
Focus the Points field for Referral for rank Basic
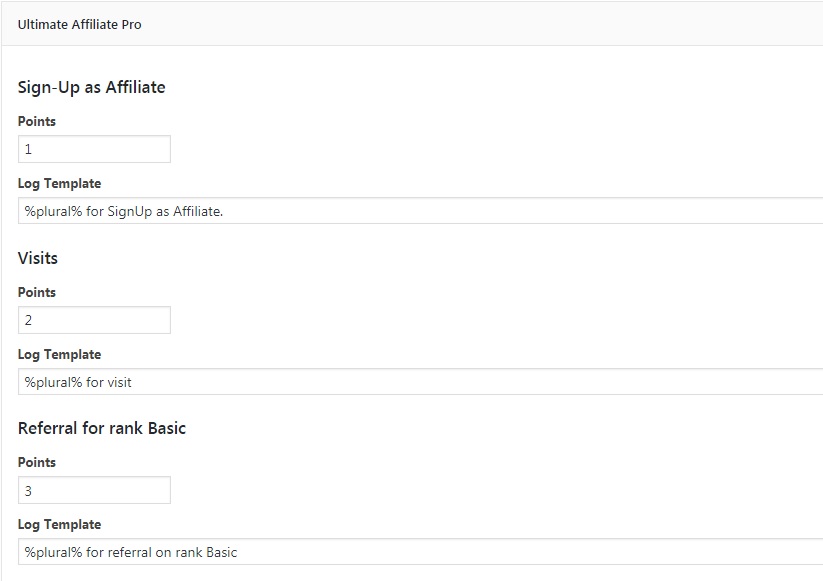(94, 490)
